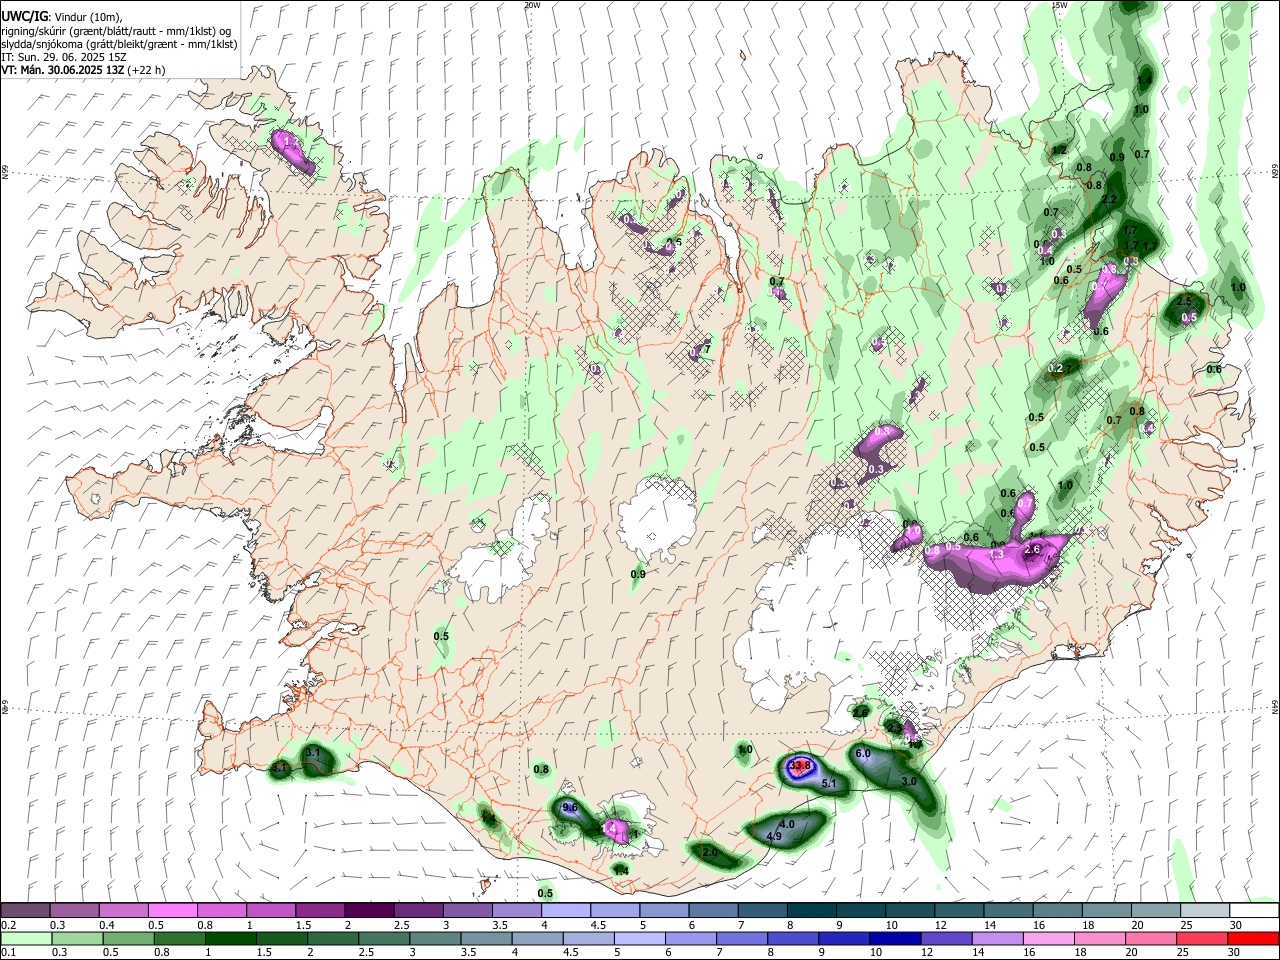
Task: Select the 1.2 rainfall value in the northeast
Action: (x=1060, y=150)
